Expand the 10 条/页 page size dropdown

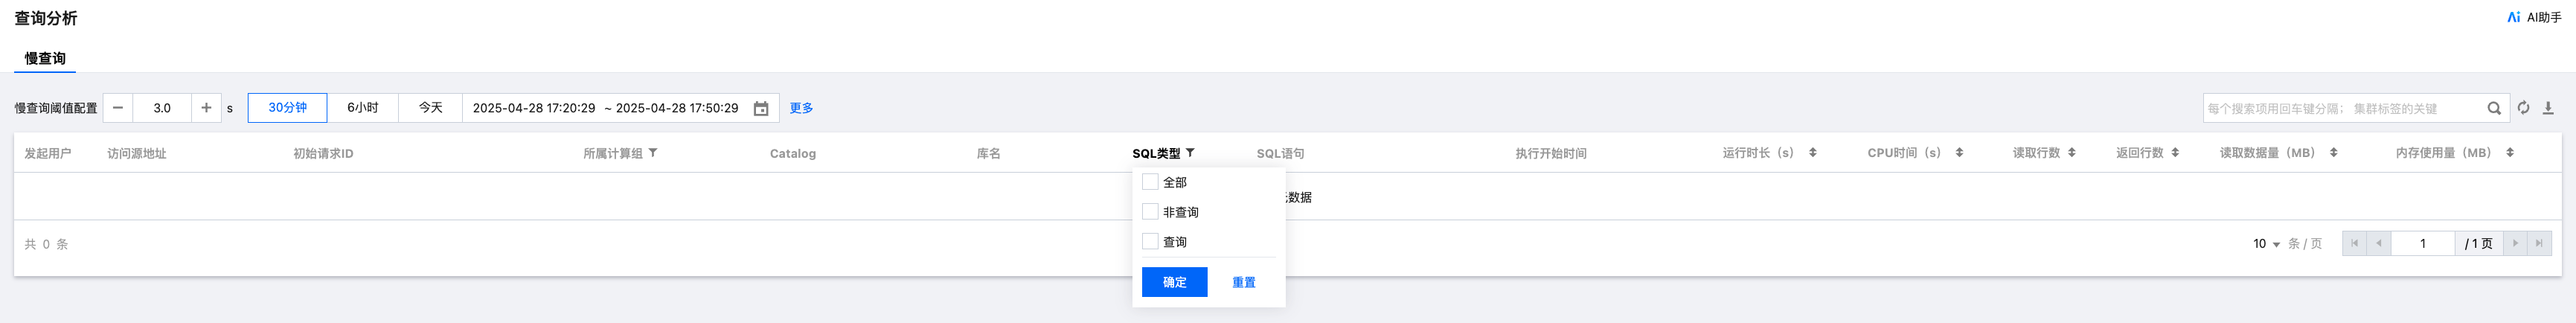coord(2266,244)
